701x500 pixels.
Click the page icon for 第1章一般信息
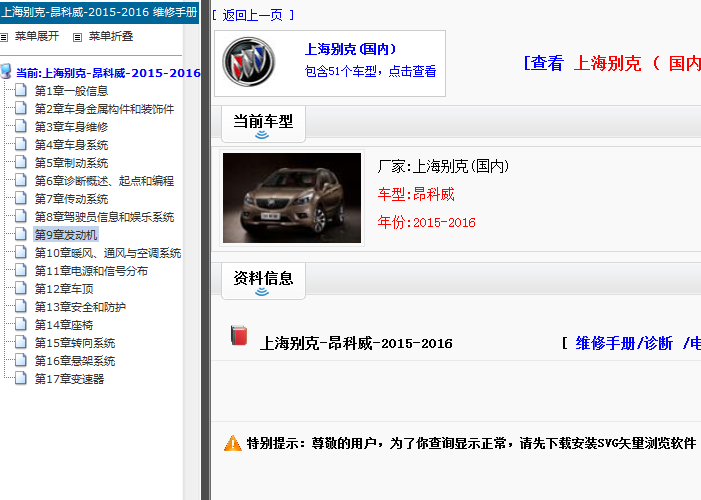click(x=21, y=90)
